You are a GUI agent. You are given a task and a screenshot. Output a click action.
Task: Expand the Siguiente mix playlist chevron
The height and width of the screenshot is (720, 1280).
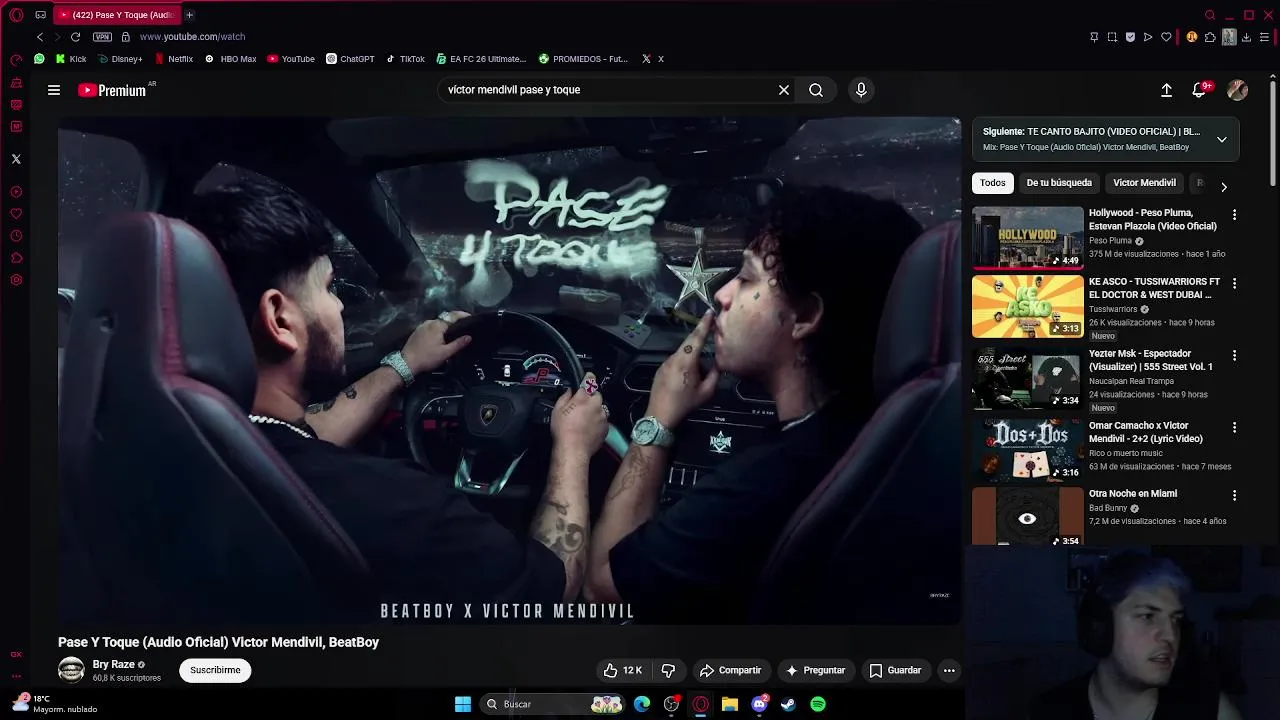[1222, 139]
